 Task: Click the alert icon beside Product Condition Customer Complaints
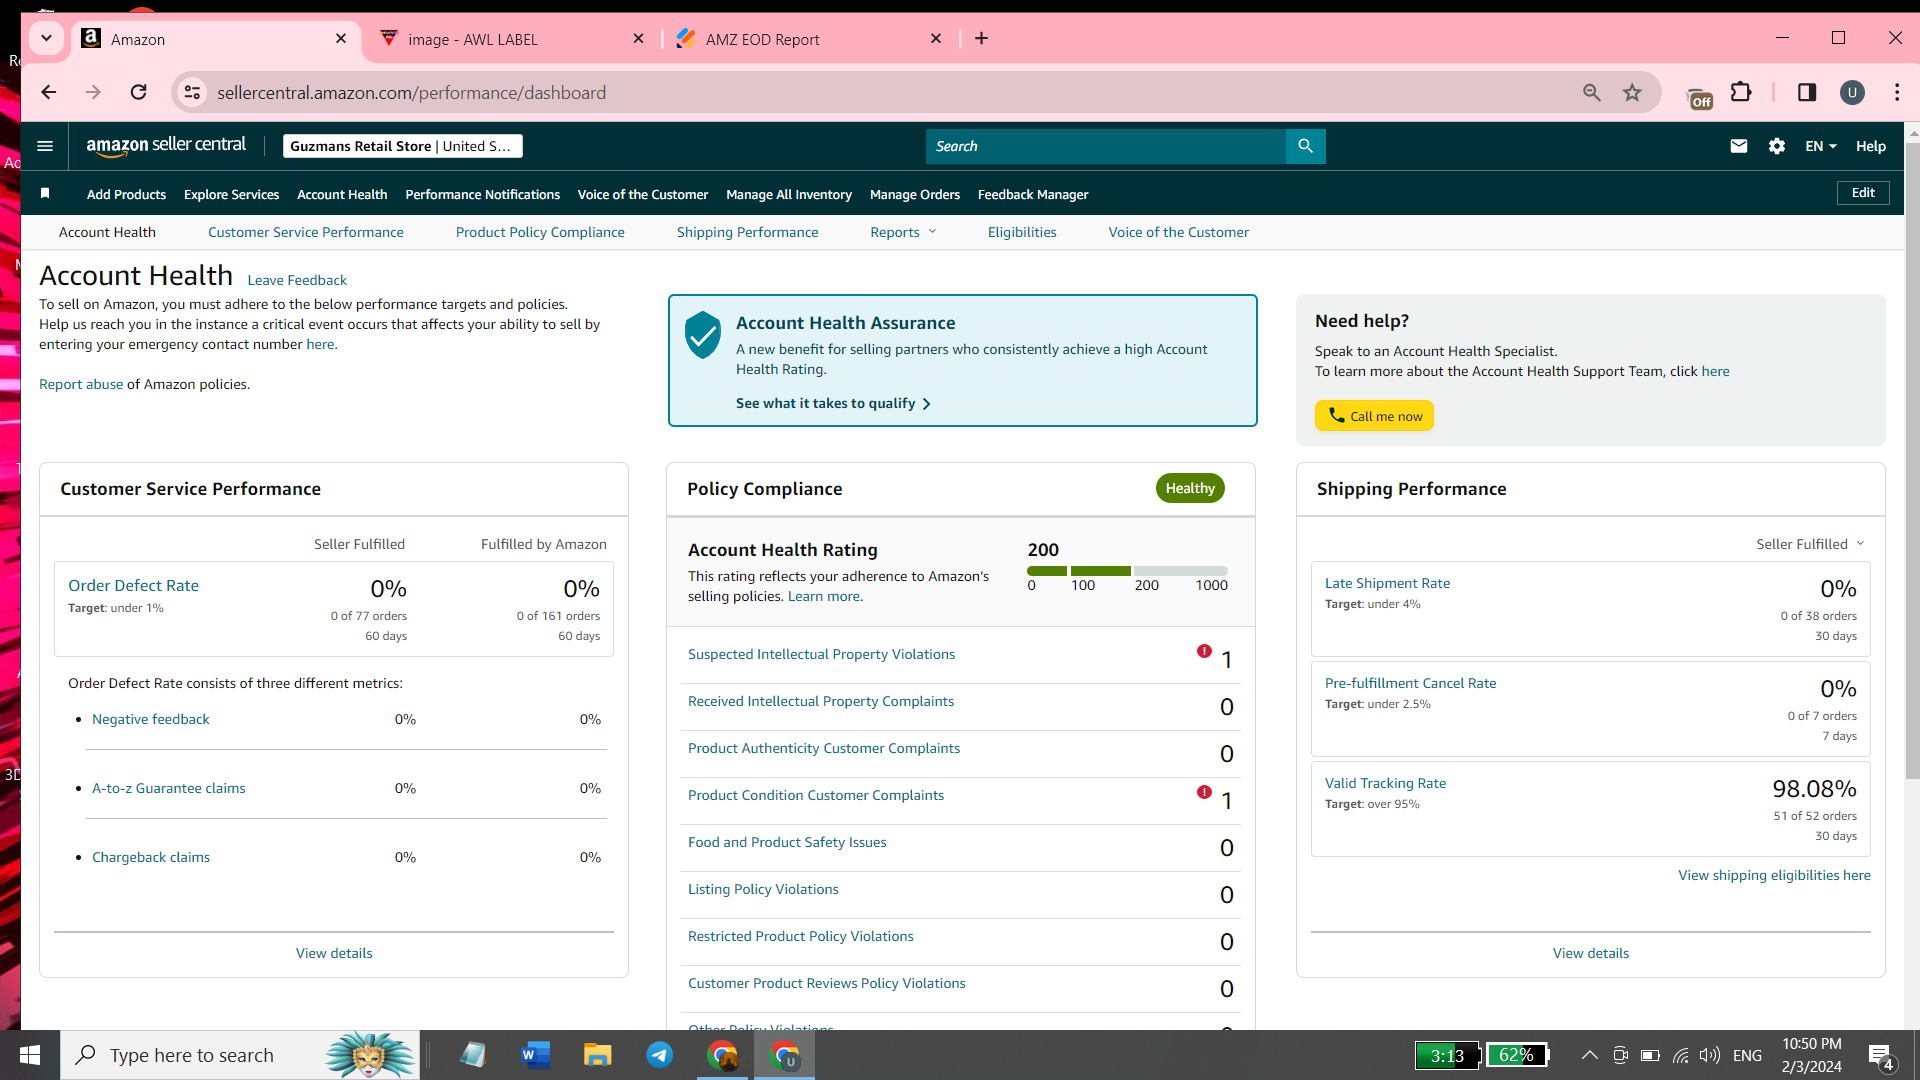(1204, 792)
